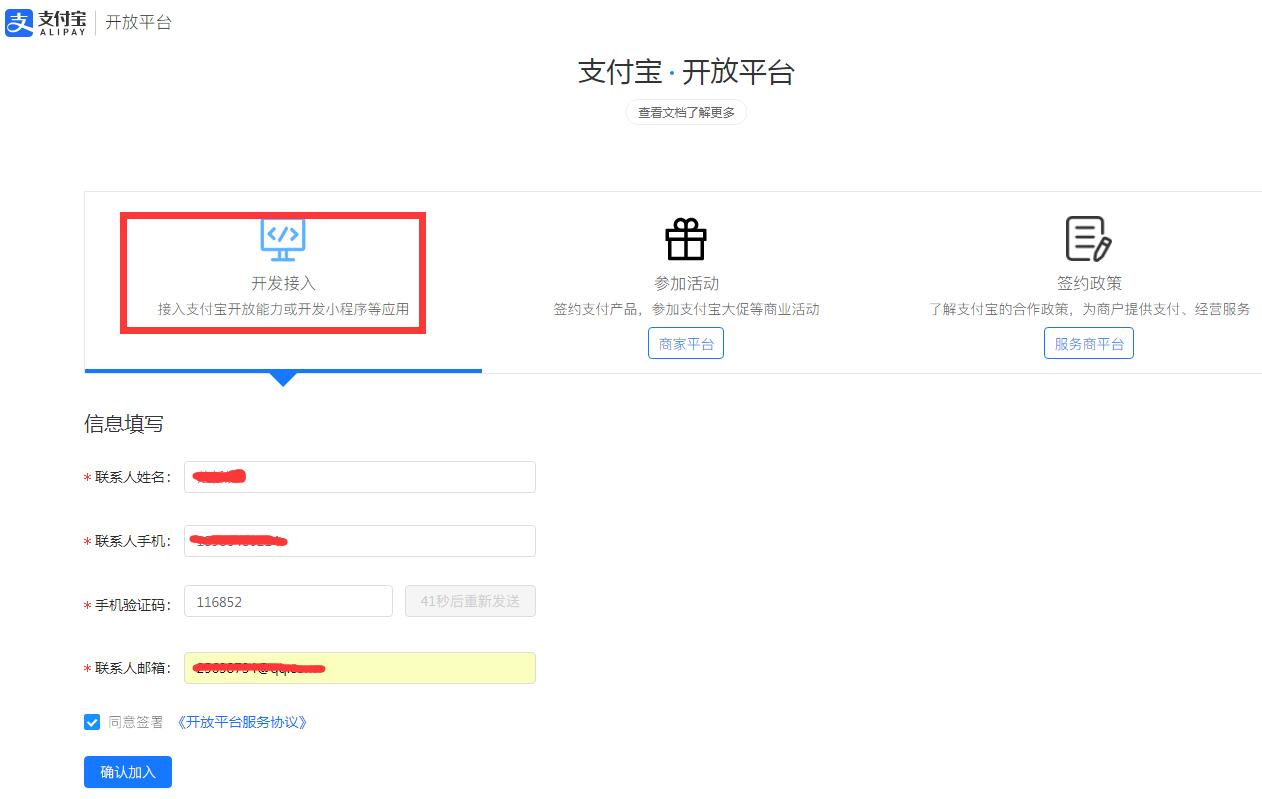Click the Alipay logo in header
The height and width of the screenshot is (799, 1262).
click(x=45, y=22)
